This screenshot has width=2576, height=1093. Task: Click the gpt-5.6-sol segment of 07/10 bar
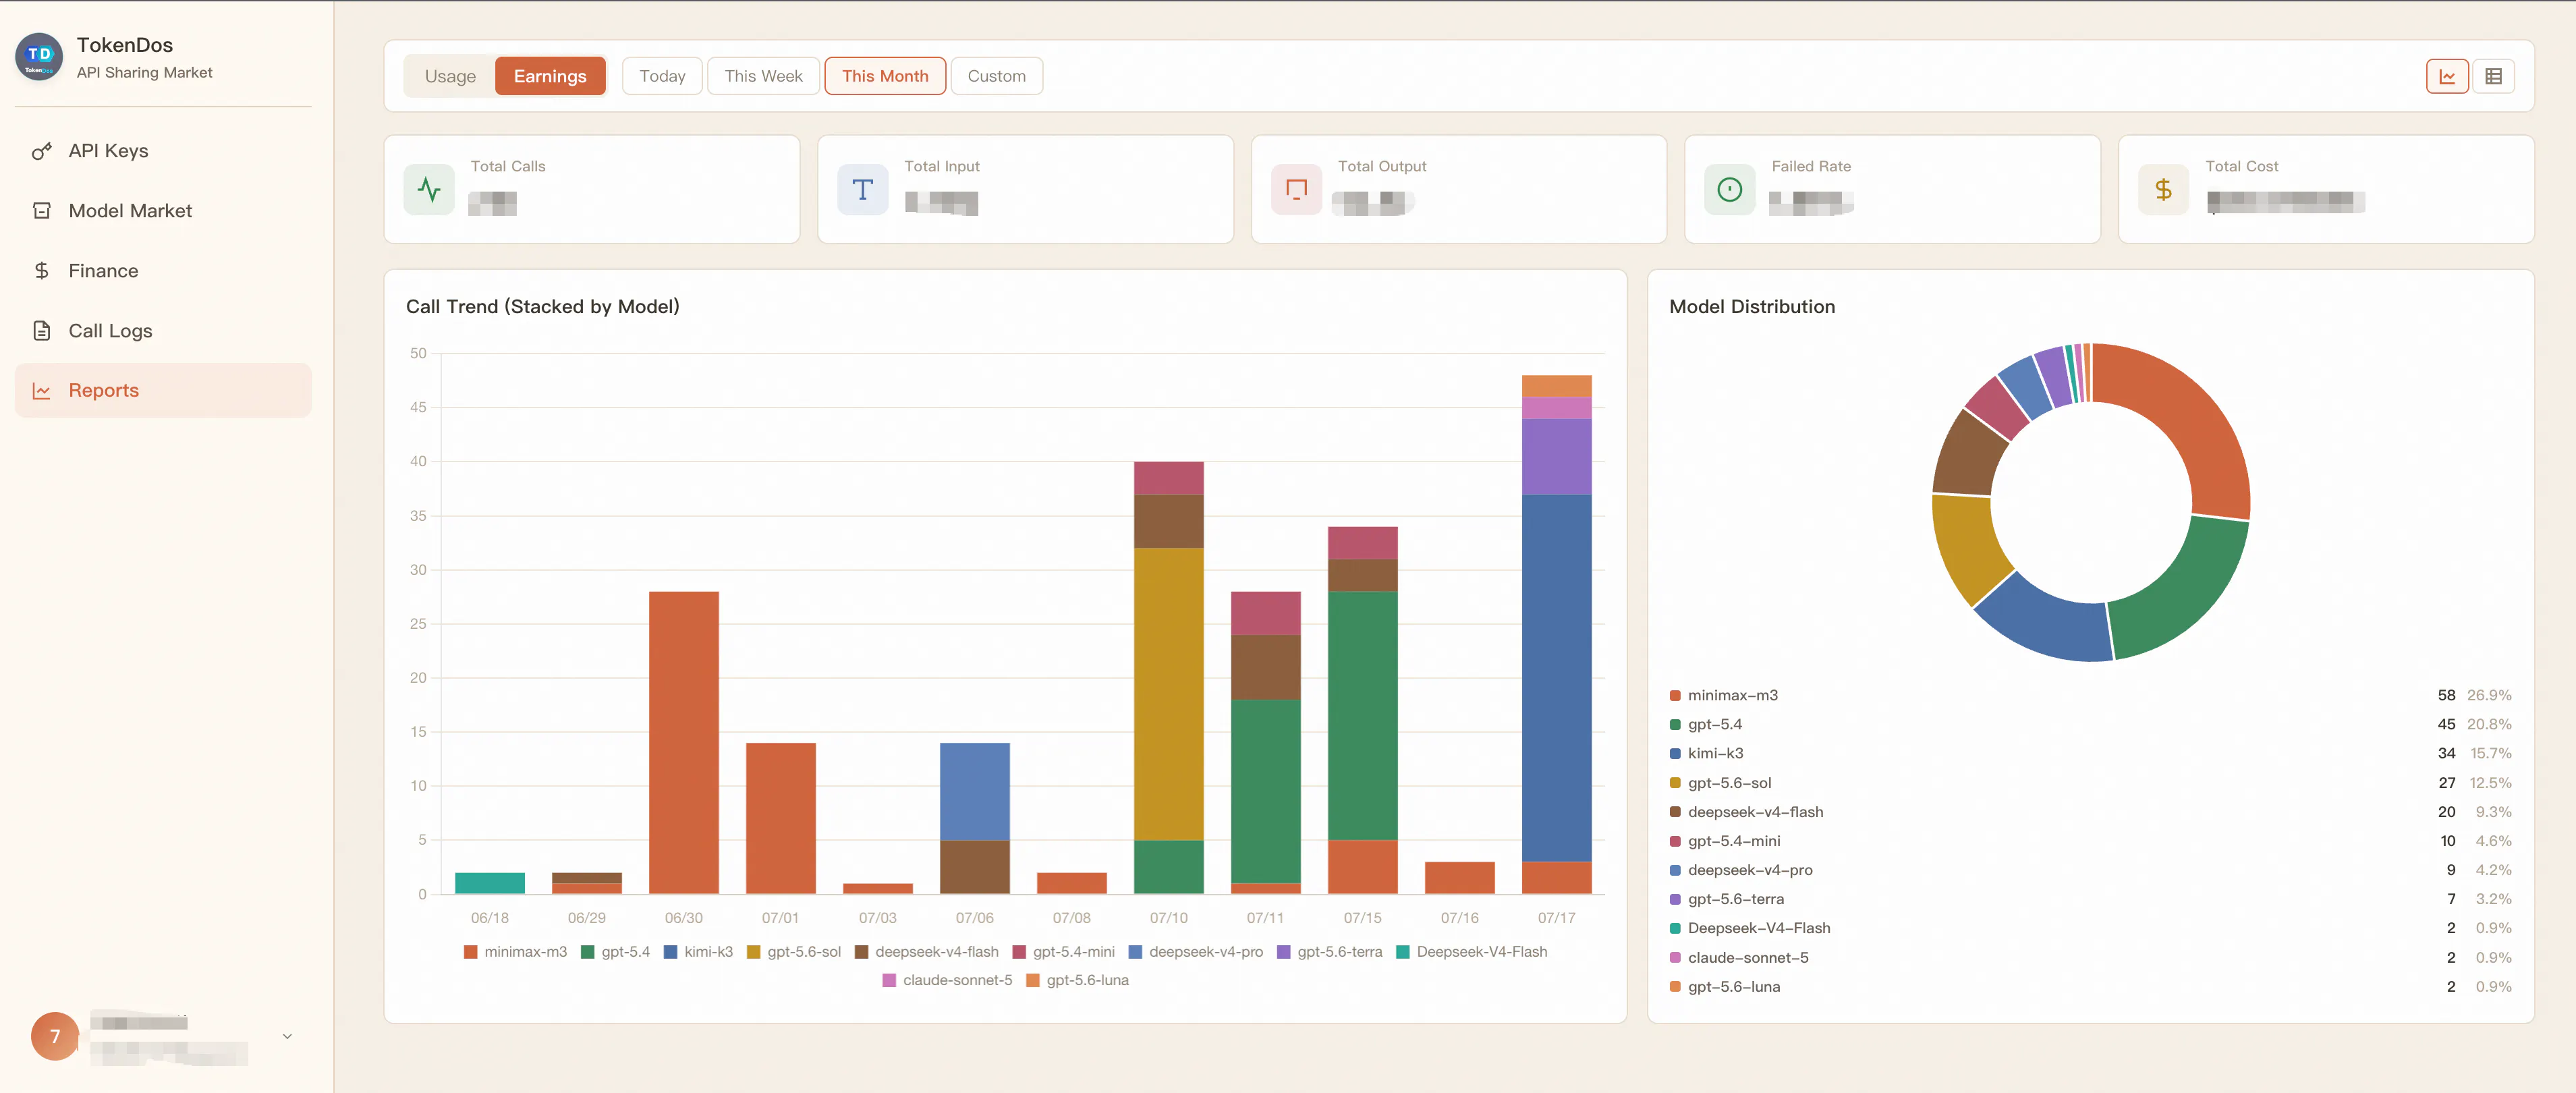pos(1168,694)
